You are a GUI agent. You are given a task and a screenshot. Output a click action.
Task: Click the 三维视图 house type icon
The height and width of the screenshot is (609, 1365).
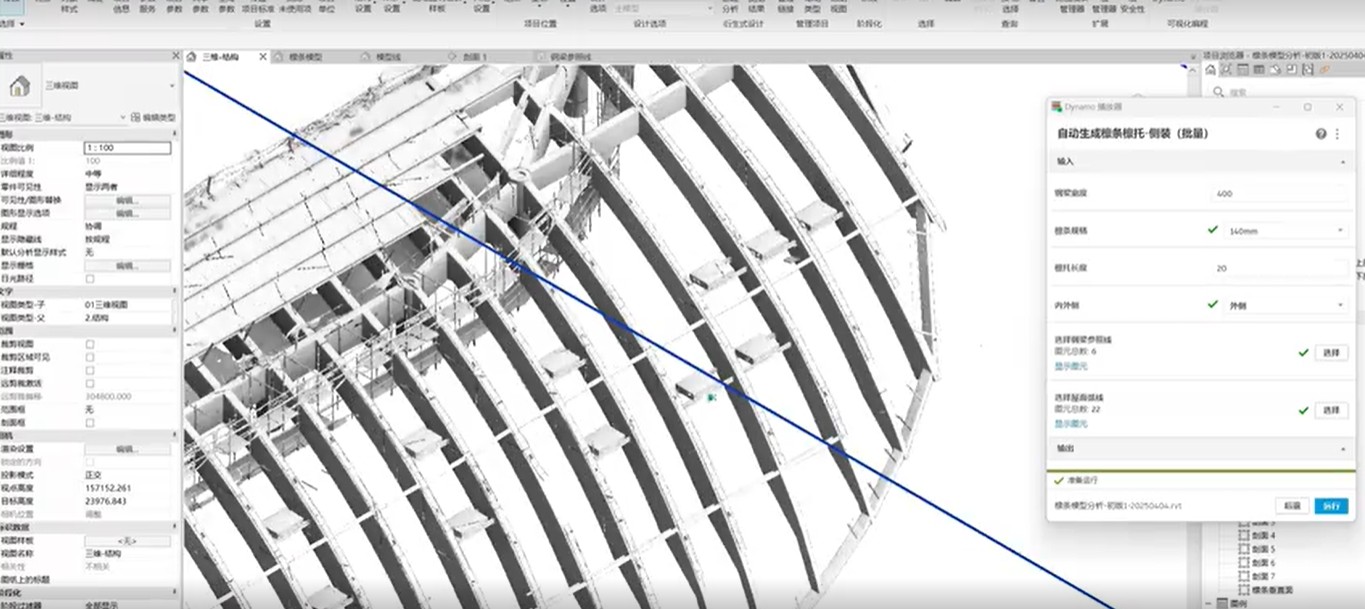pos(20,86)
